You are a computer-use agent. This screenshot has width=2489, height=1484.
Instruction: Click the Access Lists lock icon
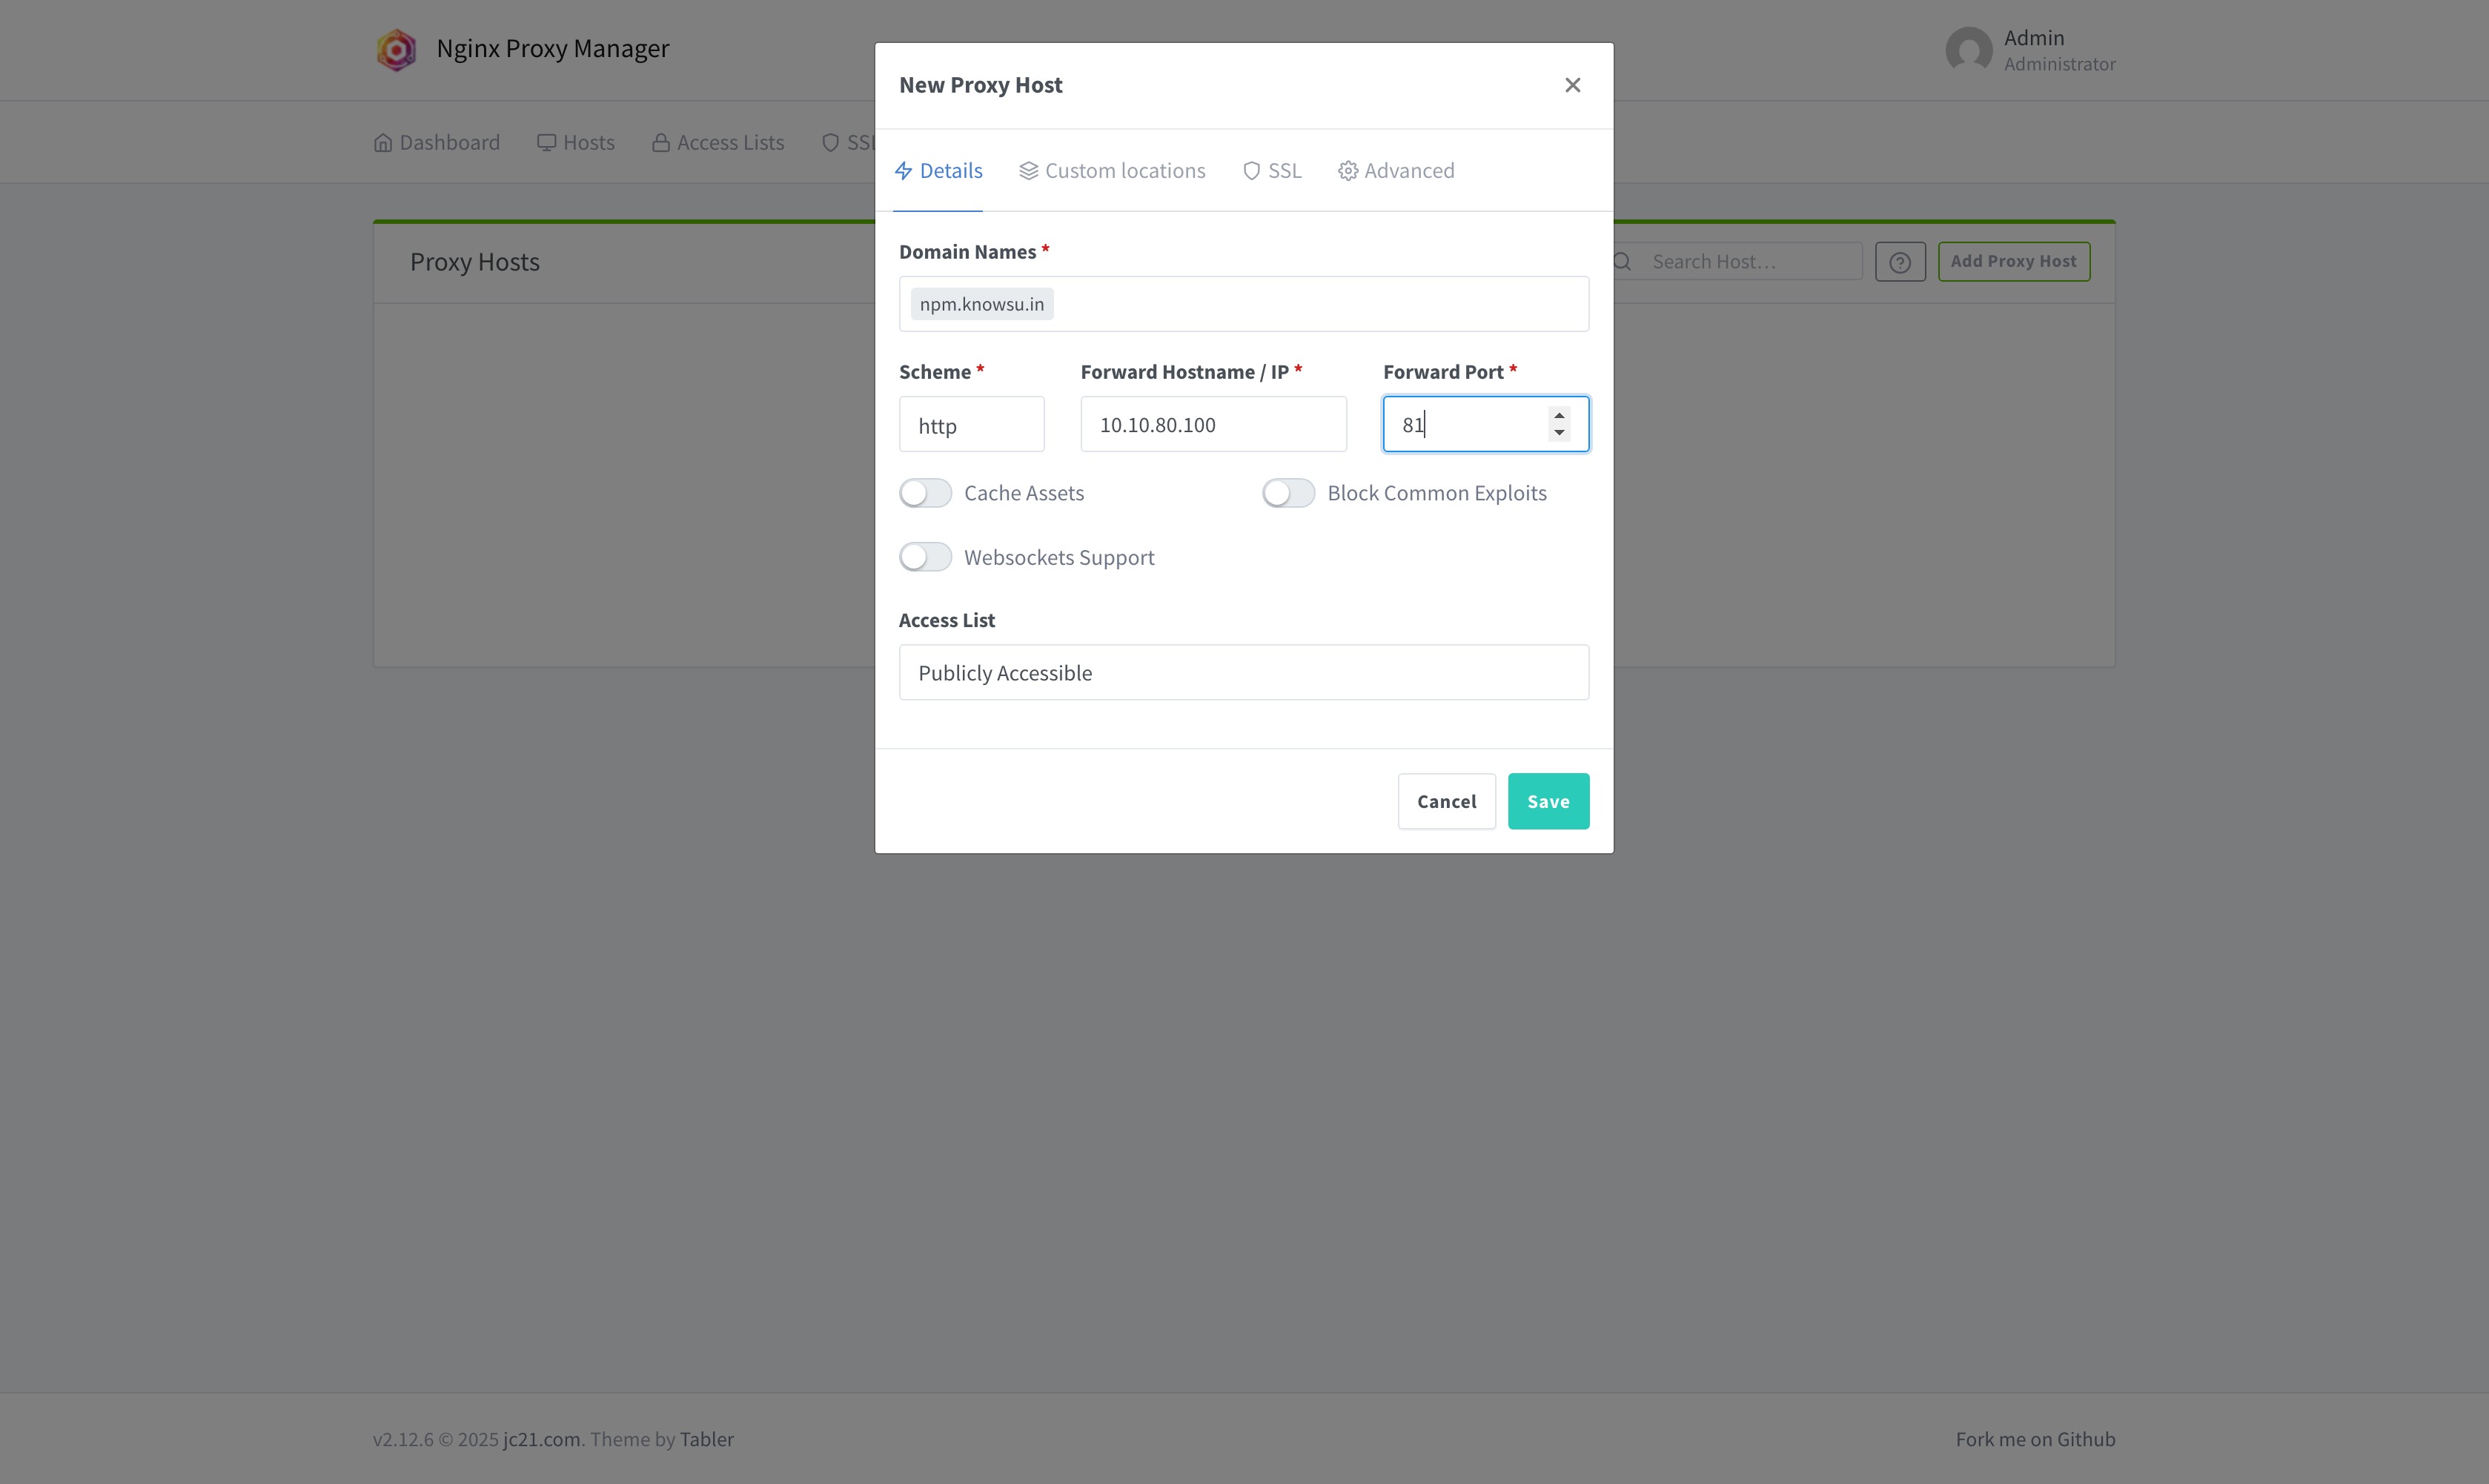(661, 143)
